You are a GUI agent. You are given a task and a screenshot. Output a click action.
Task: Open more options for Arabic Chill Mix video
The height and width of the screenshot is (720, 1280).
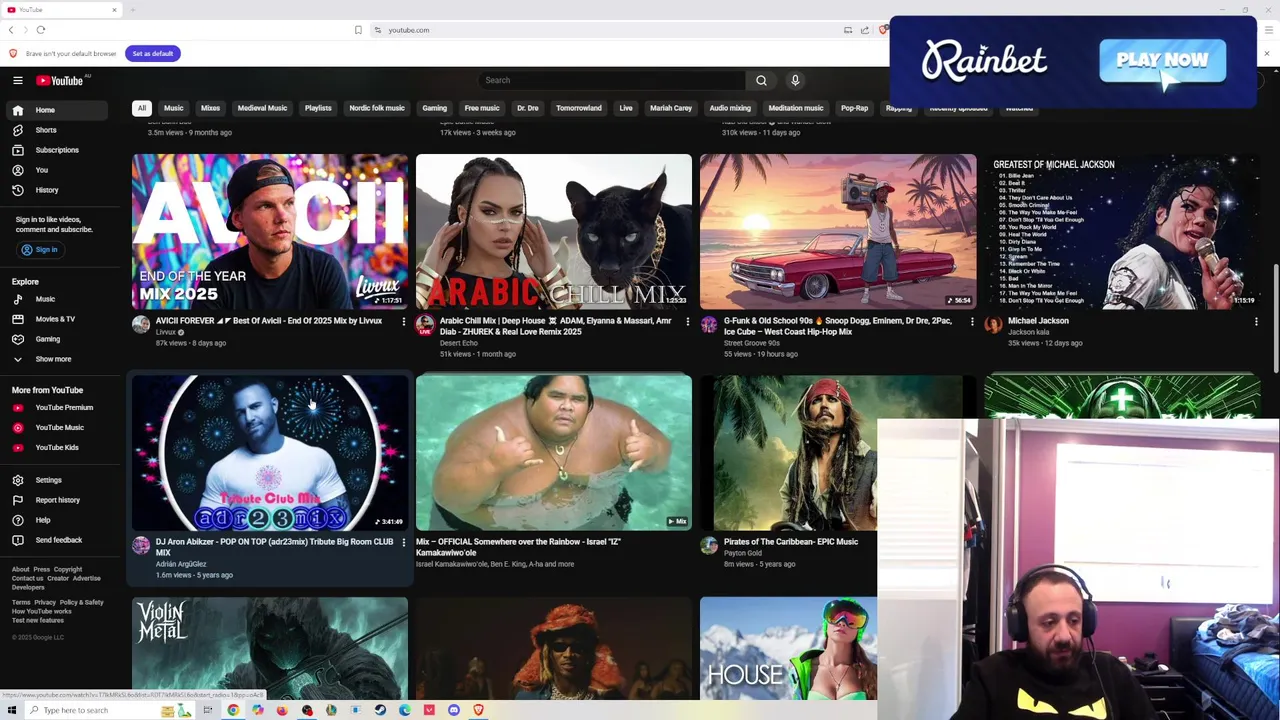tap(688, 322)
